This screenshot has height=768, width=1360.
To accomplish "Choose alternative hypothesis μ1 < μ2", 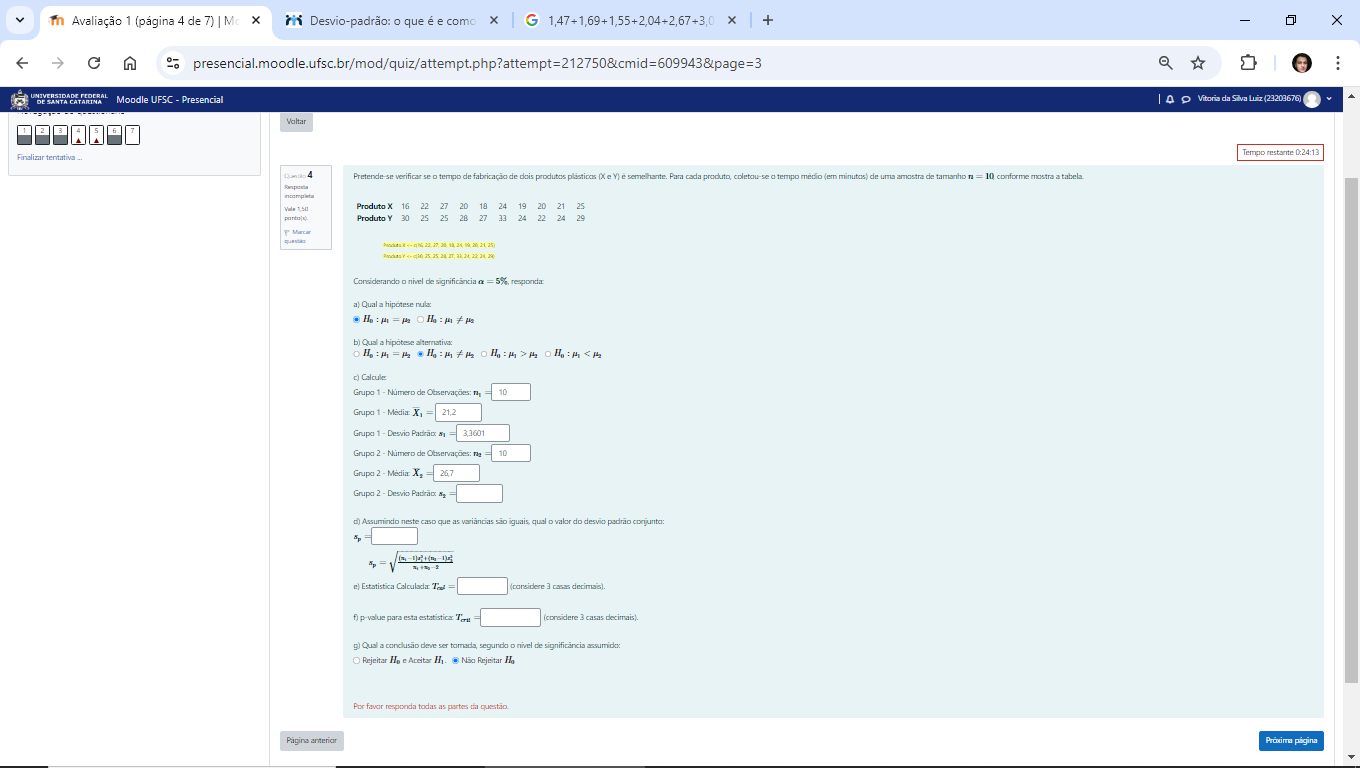I will [549, 354].
